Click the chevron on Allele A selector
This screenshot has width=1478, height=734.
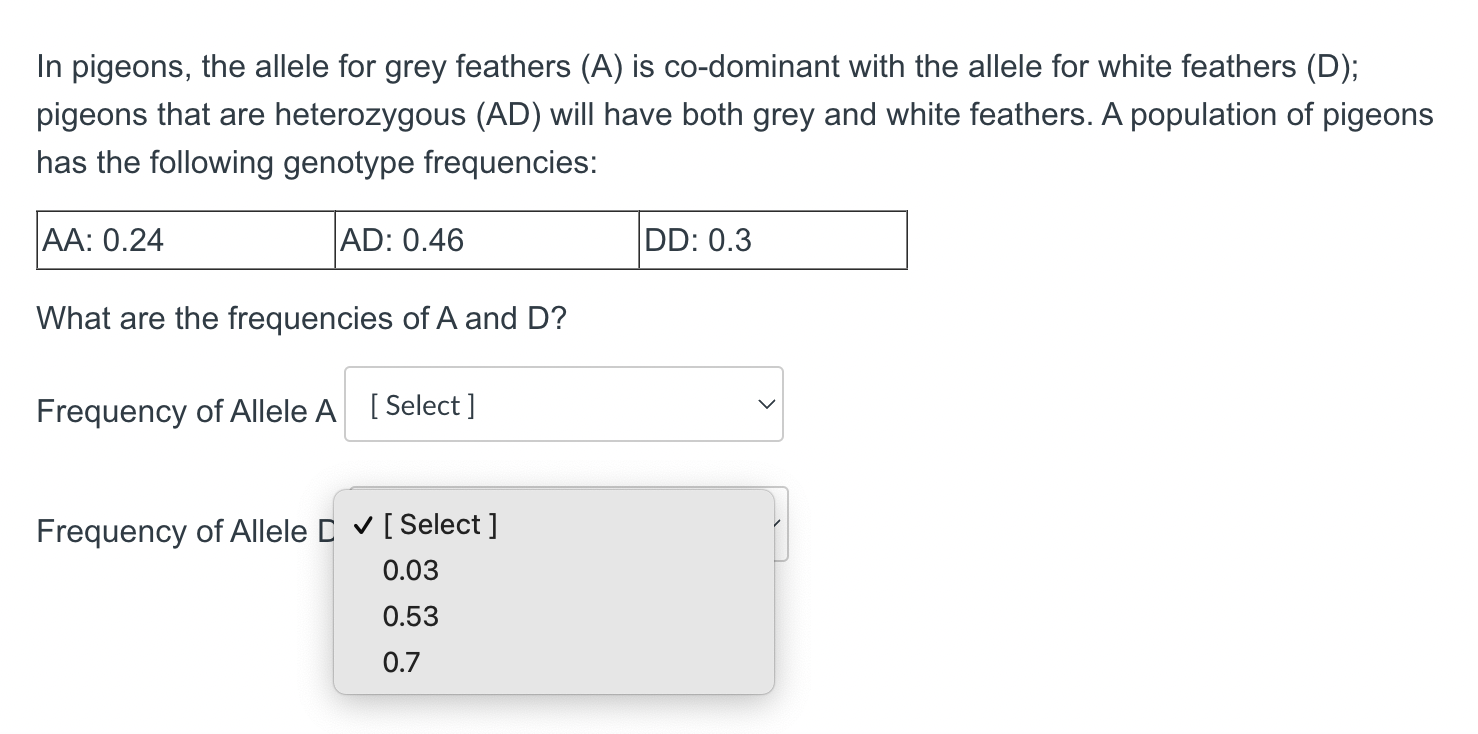pos(766,404)
